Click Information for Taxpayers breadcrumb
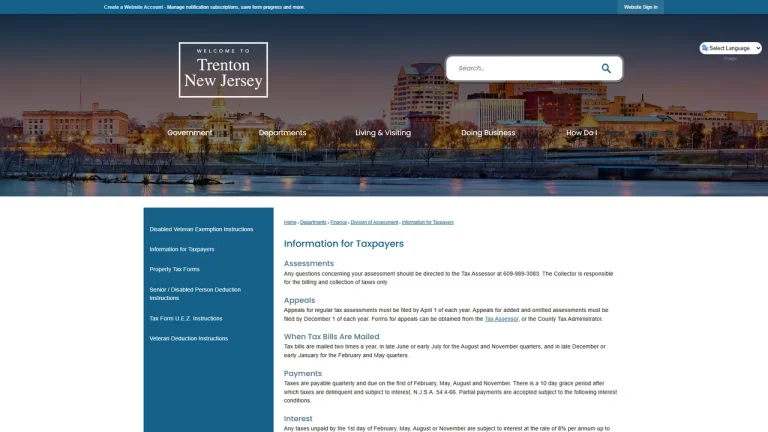 pyautogui.click(x=428, y=222)
